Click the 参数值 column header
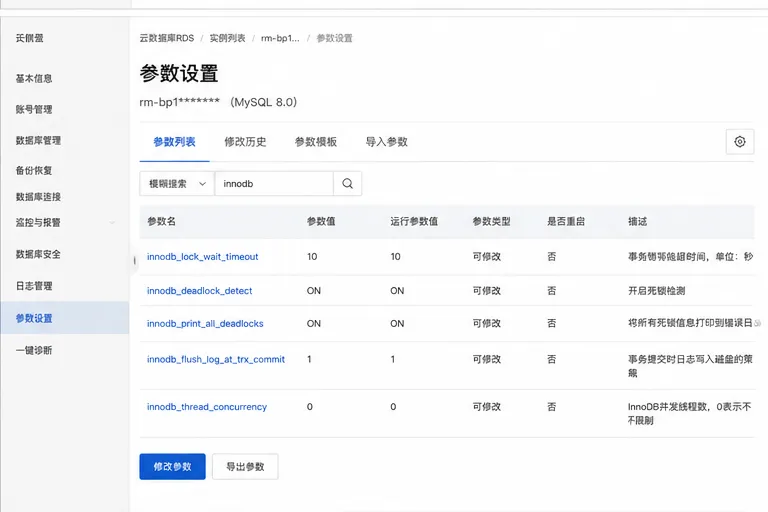 coord(321,221)
